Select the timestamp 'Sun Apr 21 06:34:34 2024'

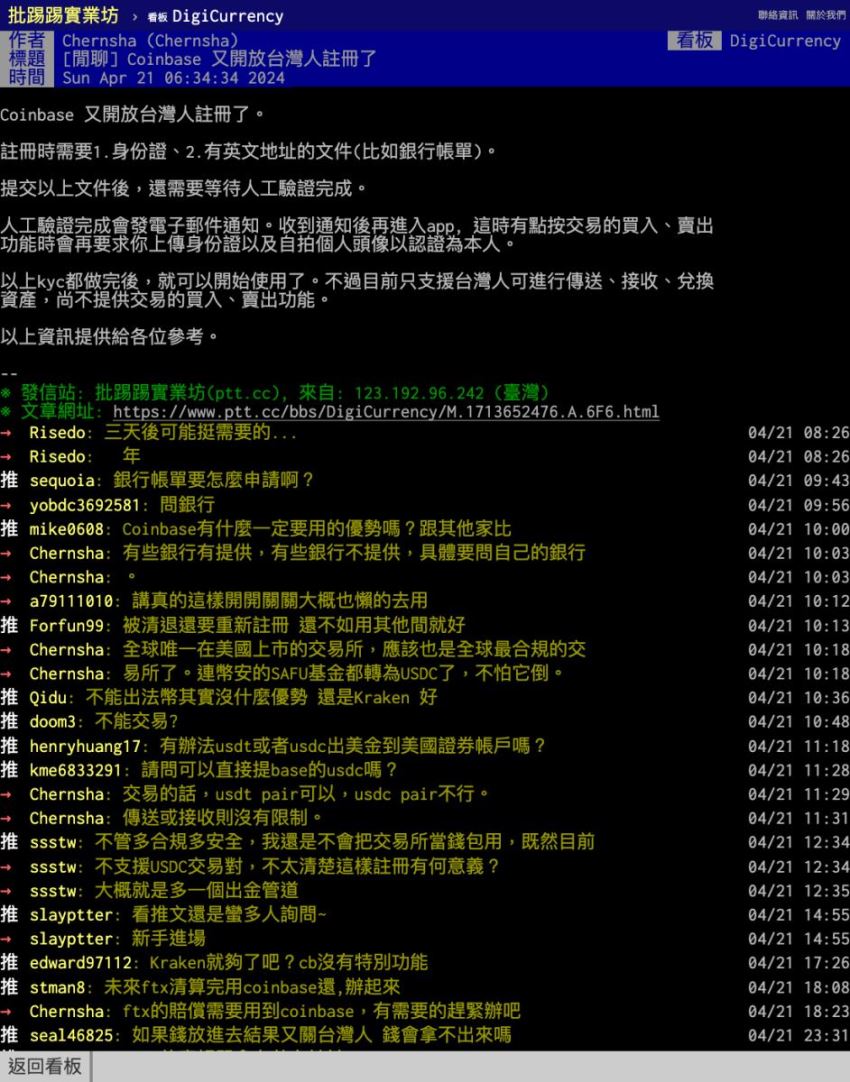pyautogui.click(x=173, y=77)
